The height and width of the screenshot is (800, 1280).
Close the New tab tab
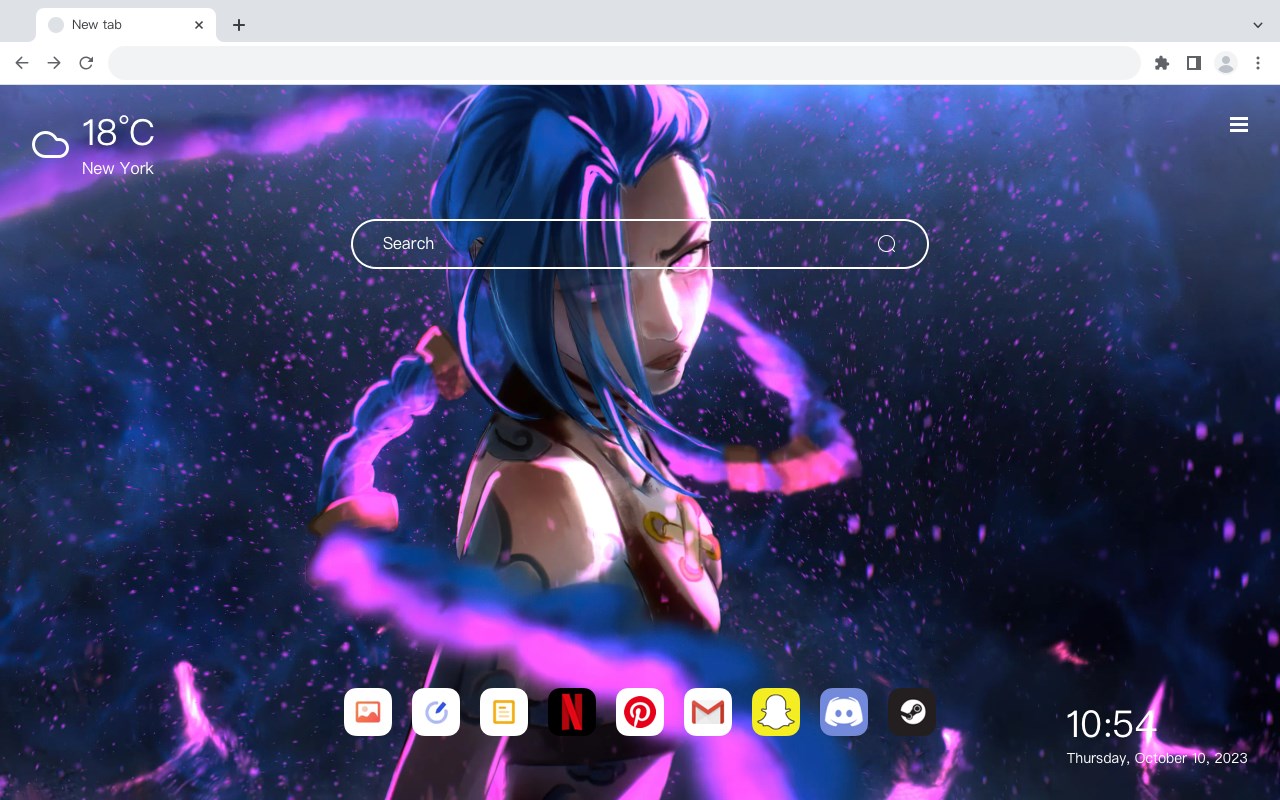coord(199,25)
